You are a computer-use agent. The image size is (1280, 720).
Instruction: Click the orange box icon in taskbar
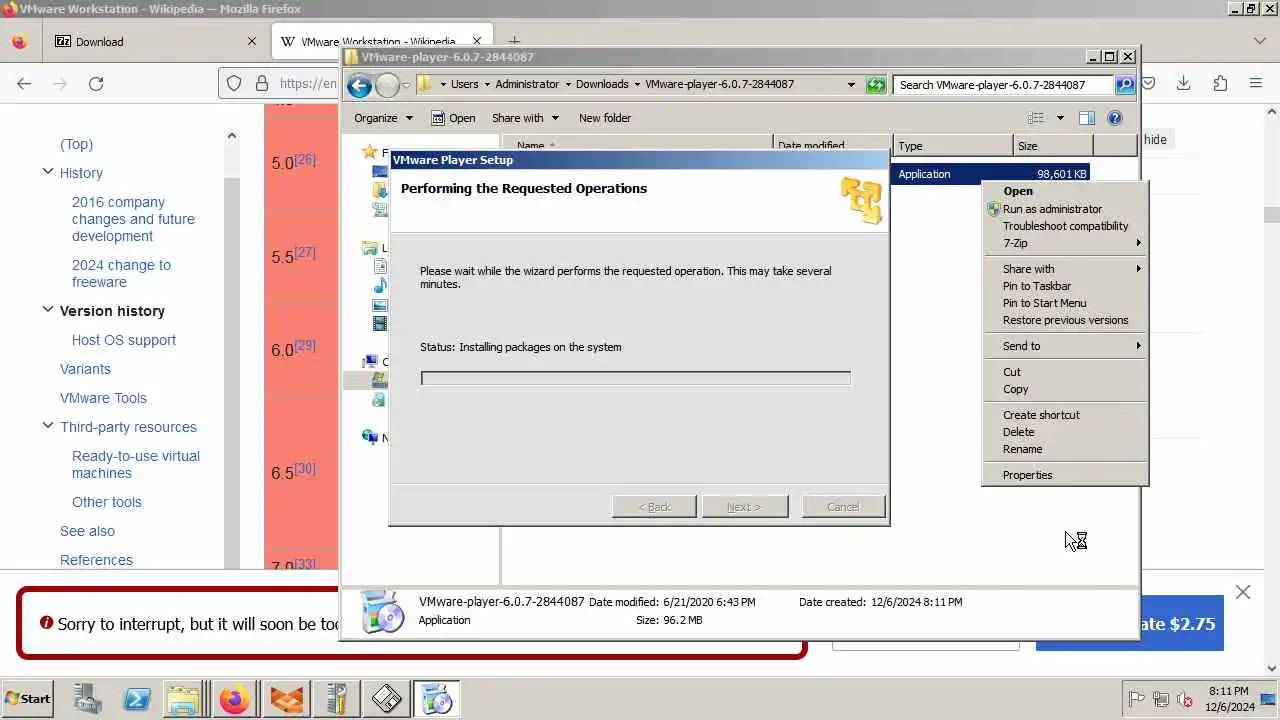[286, 699]
